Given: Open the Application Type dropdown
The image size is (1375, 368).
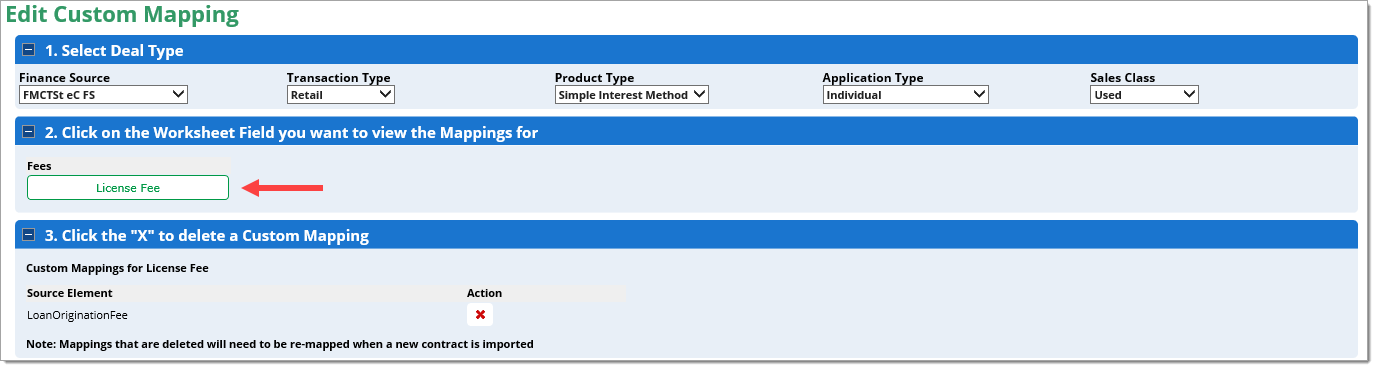Looking at the screenshot, I should coord(906,95).
